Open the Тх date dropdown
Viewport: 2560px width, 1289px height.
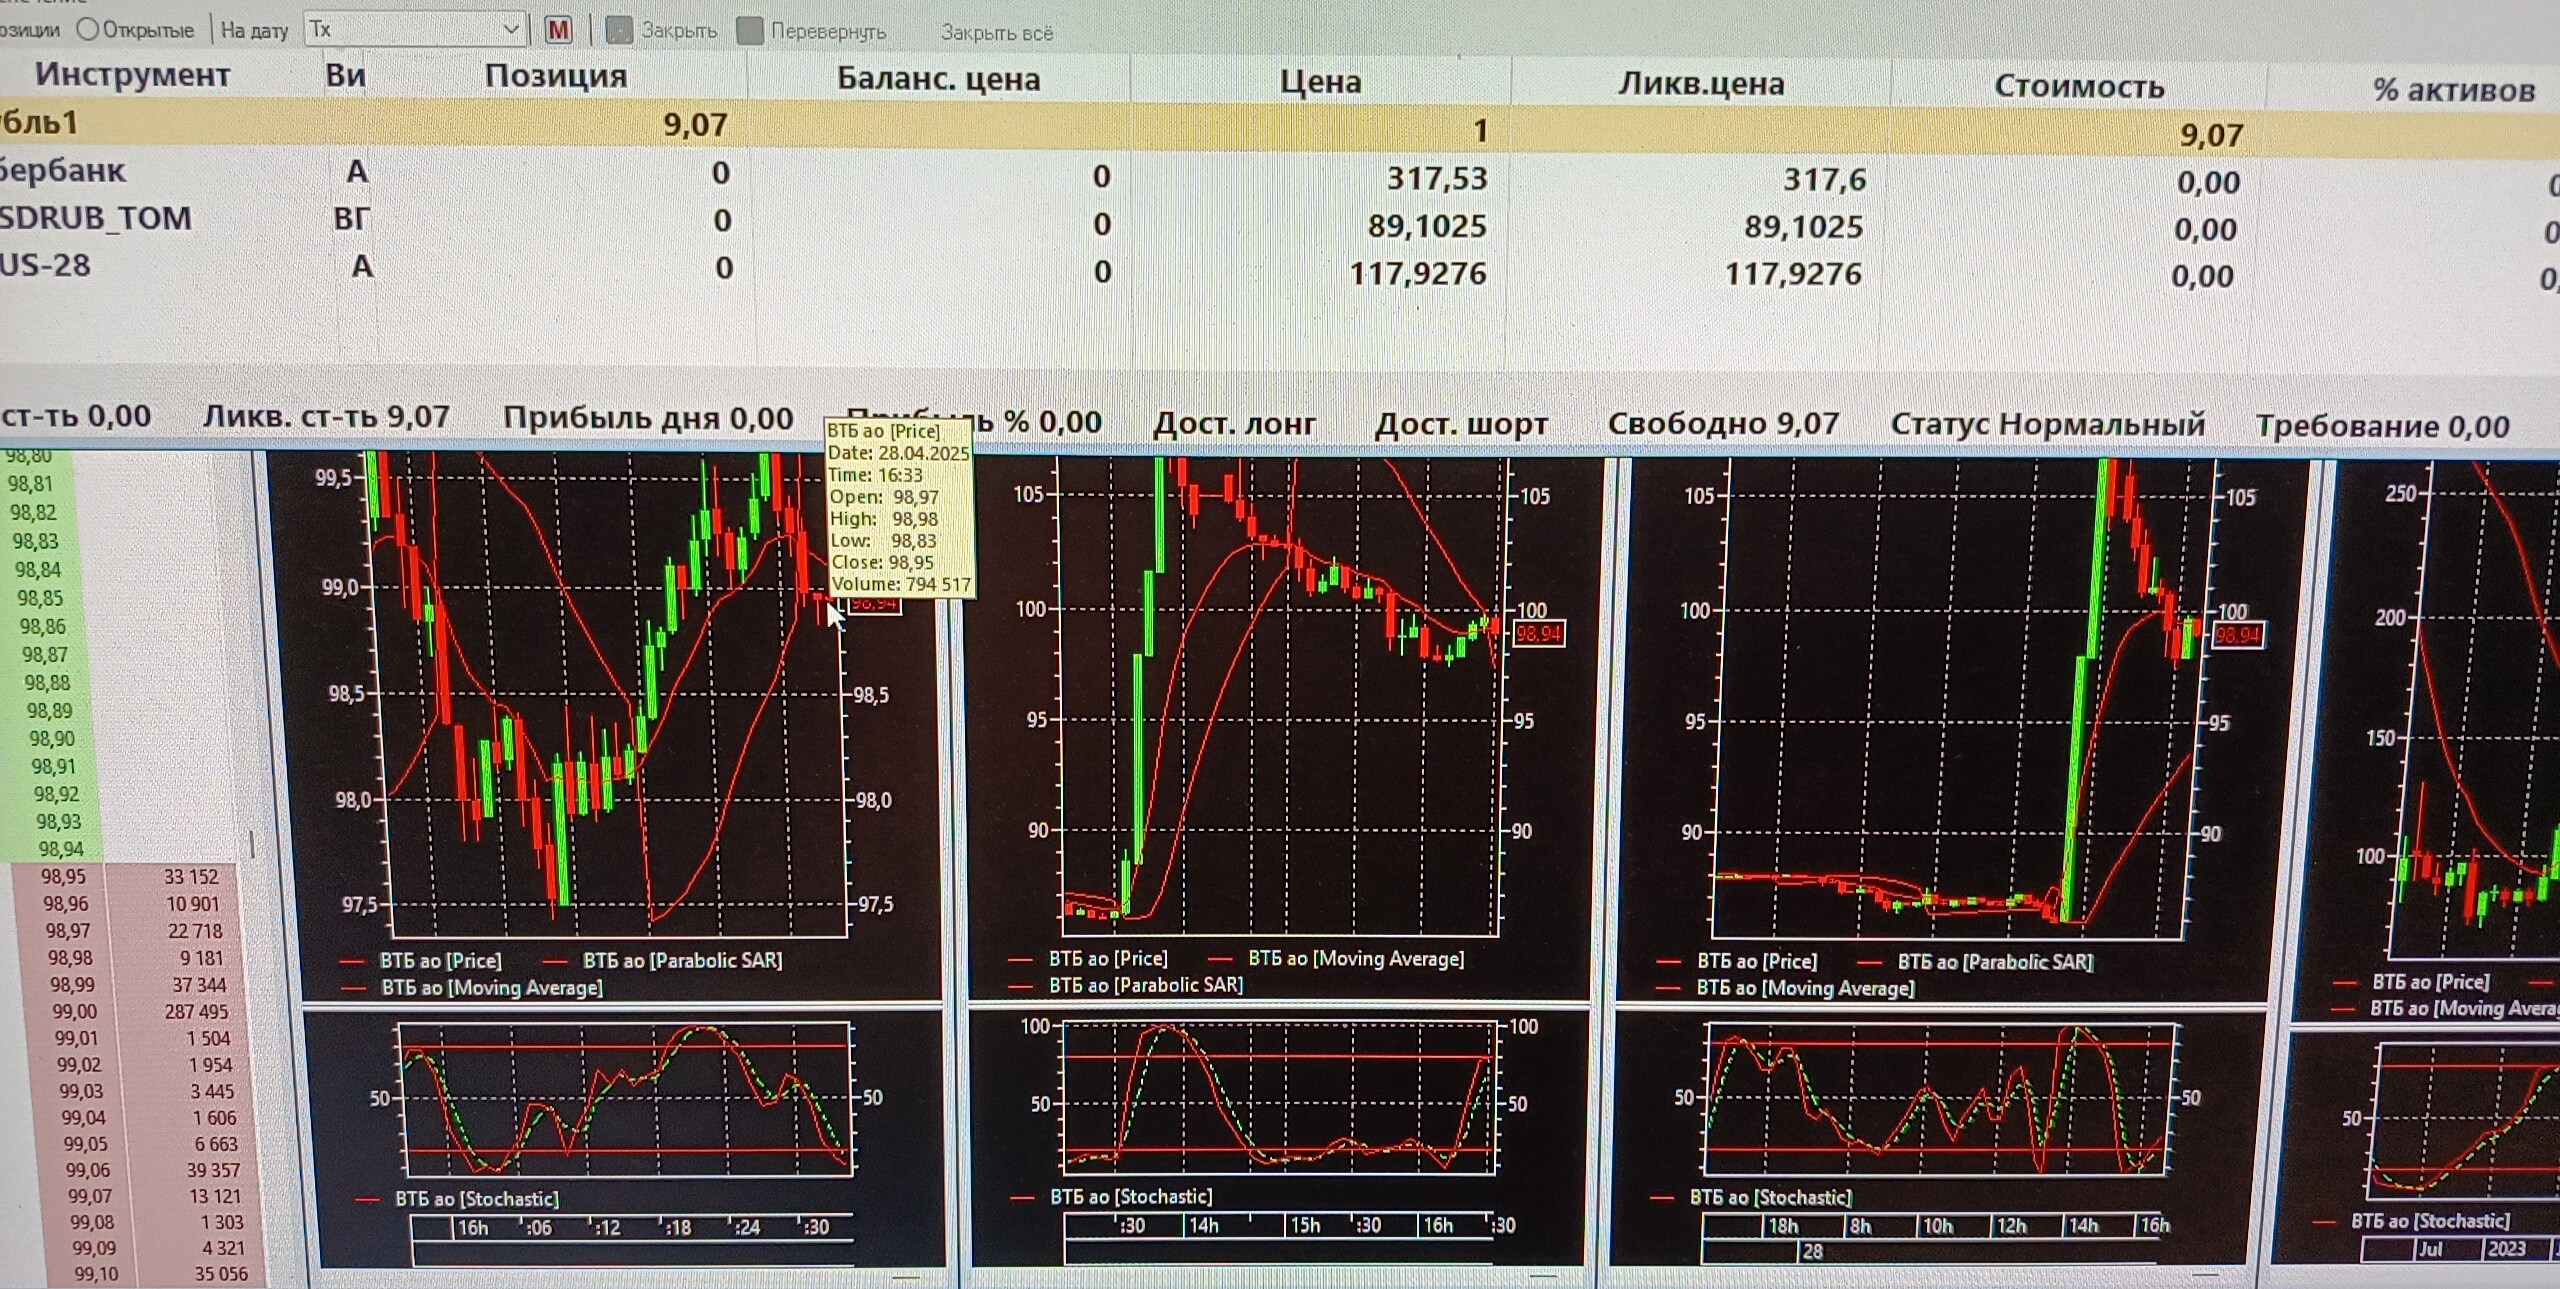pyautogui.click(x=510, y=29)
